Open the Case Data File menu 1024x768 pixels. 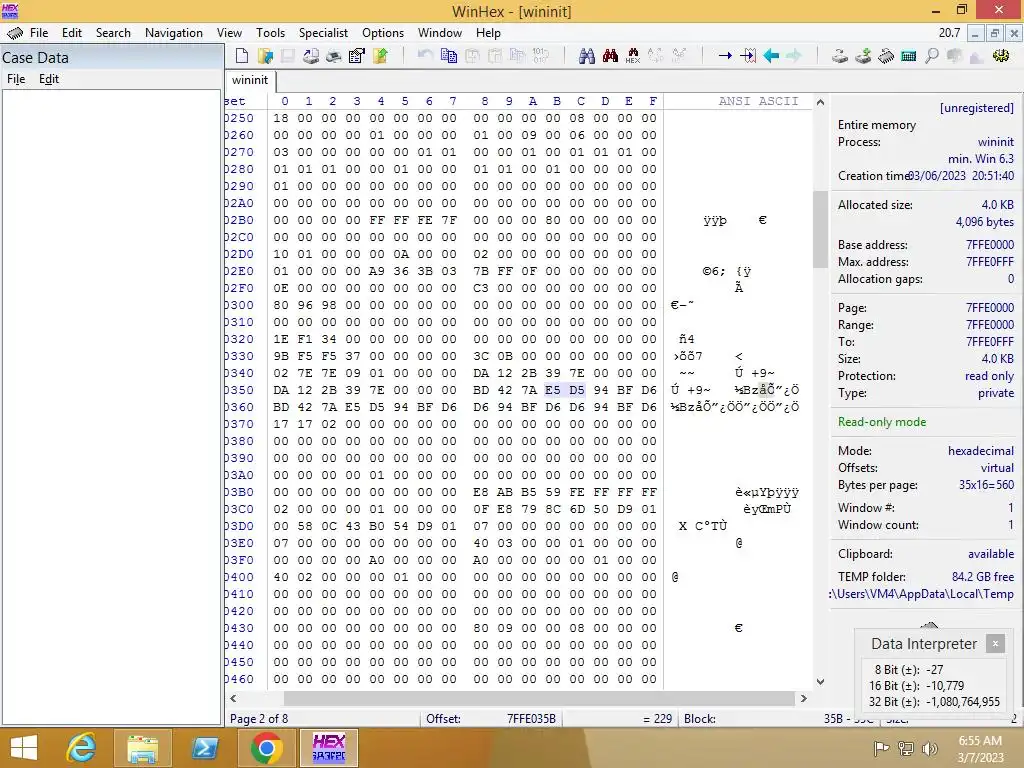(x=16, y=79)
